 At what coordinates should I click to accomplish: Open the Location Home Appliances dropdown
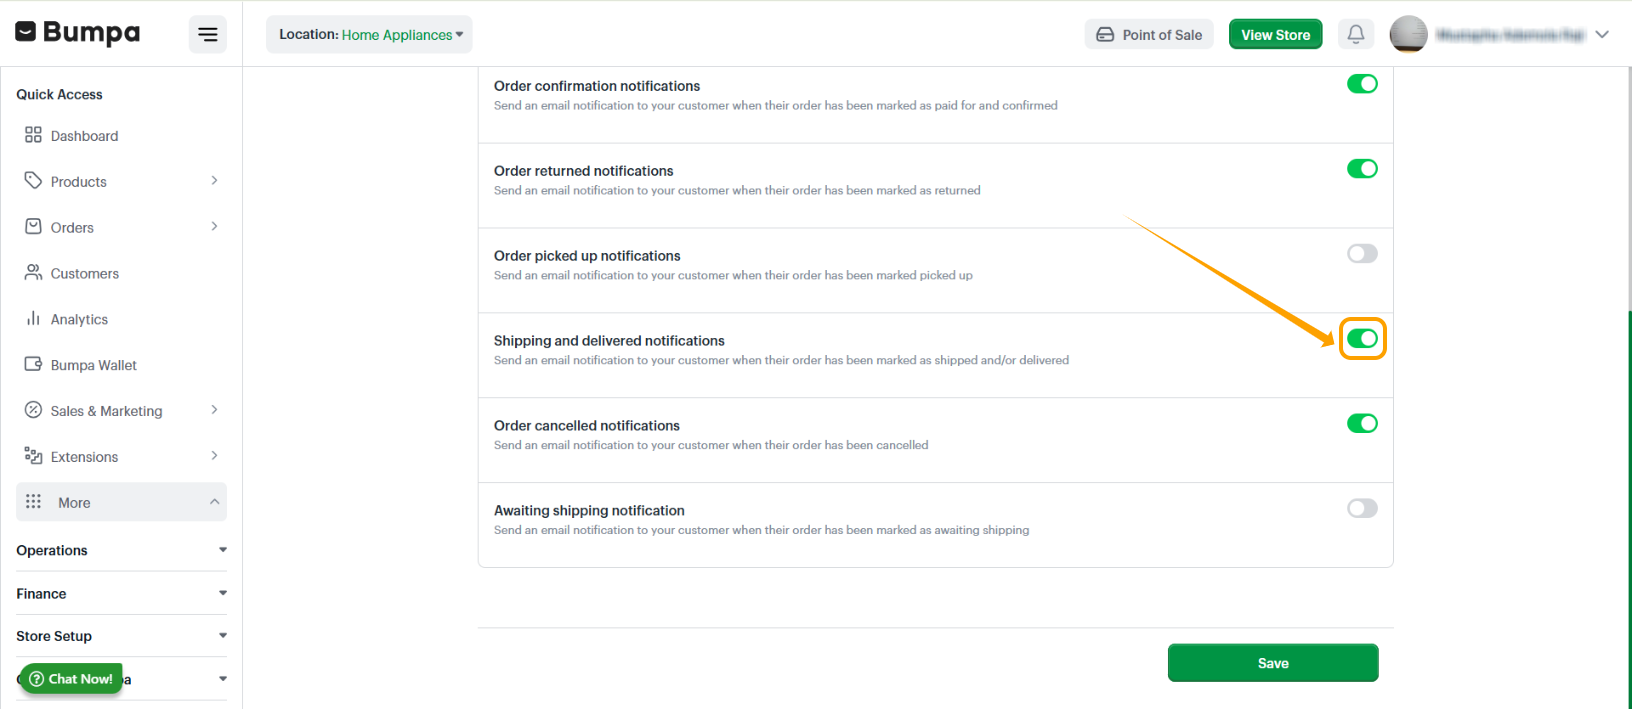[369, 34]
